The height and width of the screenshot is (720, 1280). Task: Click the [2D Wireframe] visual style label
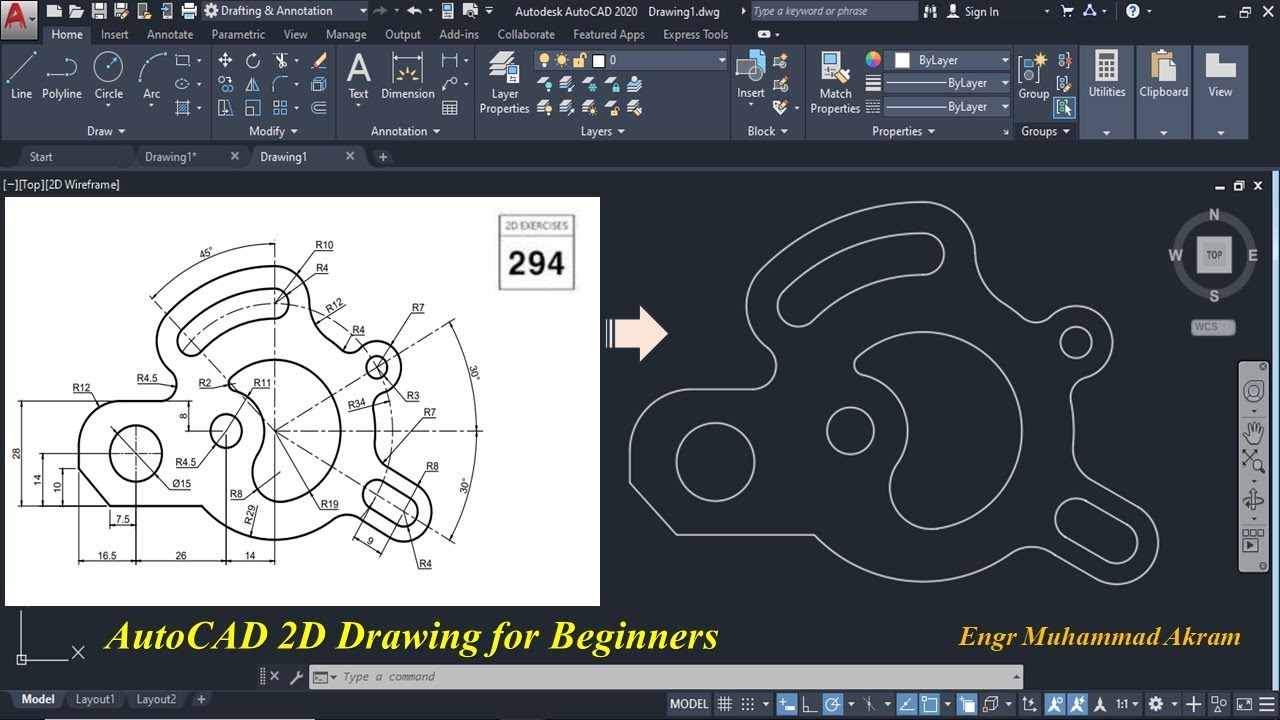pos(82,185)
